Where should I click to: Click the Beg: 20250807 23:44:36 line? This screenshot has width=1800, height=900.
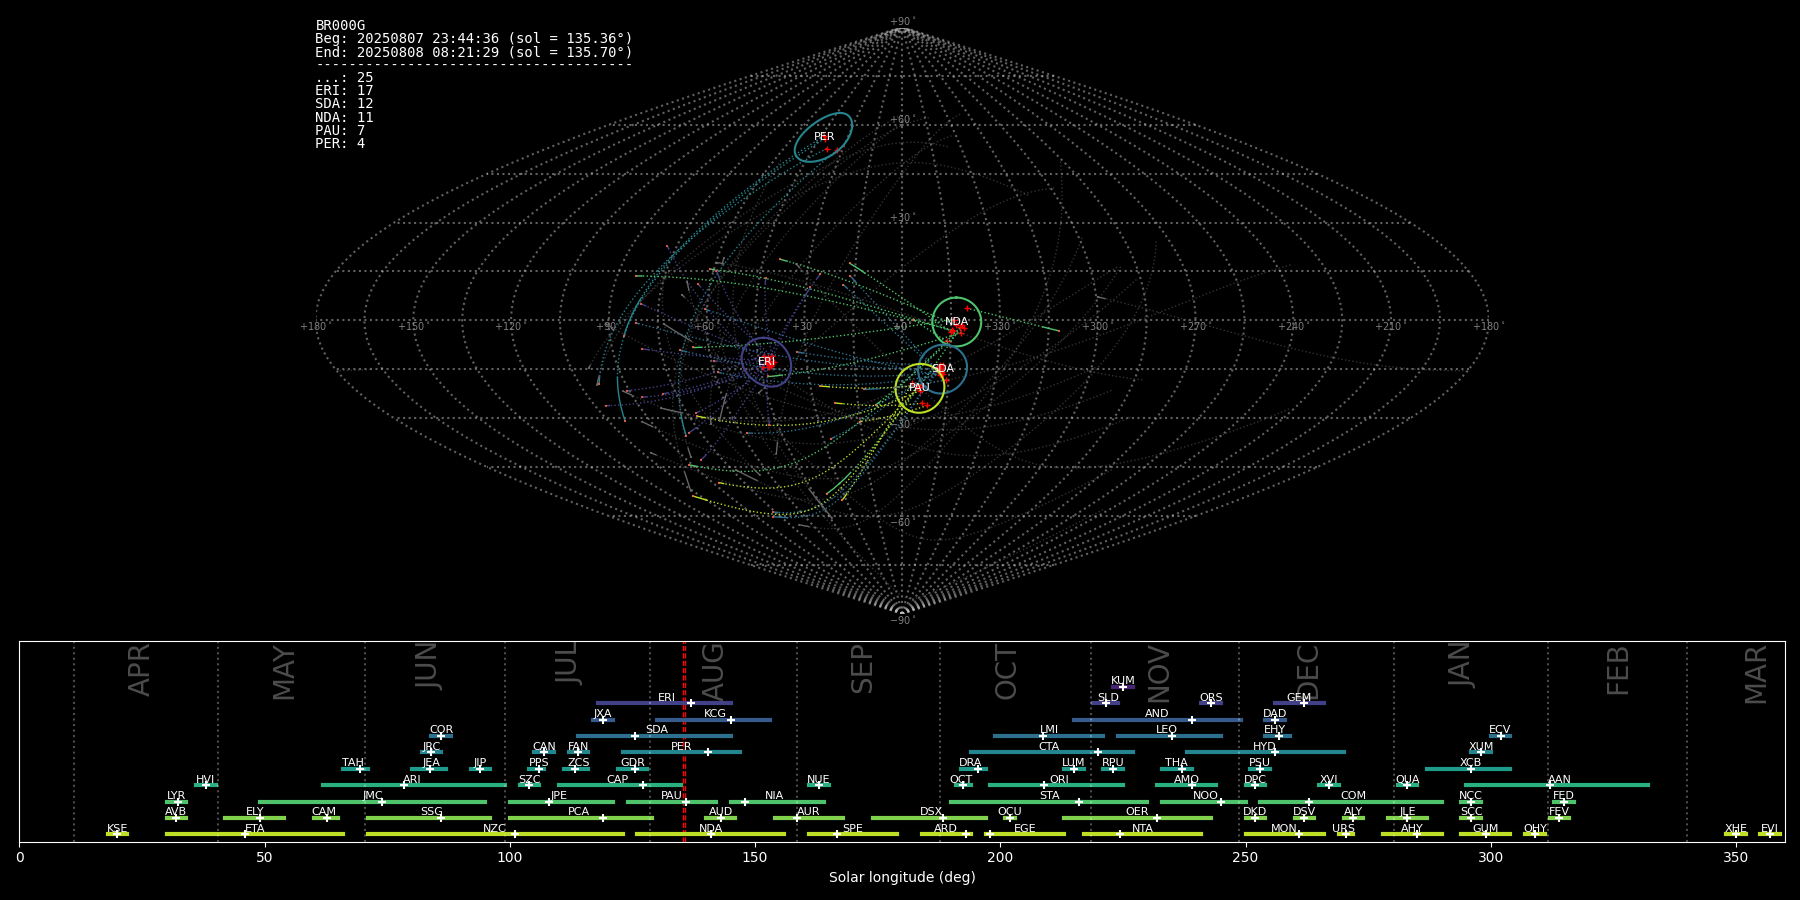(x=474, y=39)
